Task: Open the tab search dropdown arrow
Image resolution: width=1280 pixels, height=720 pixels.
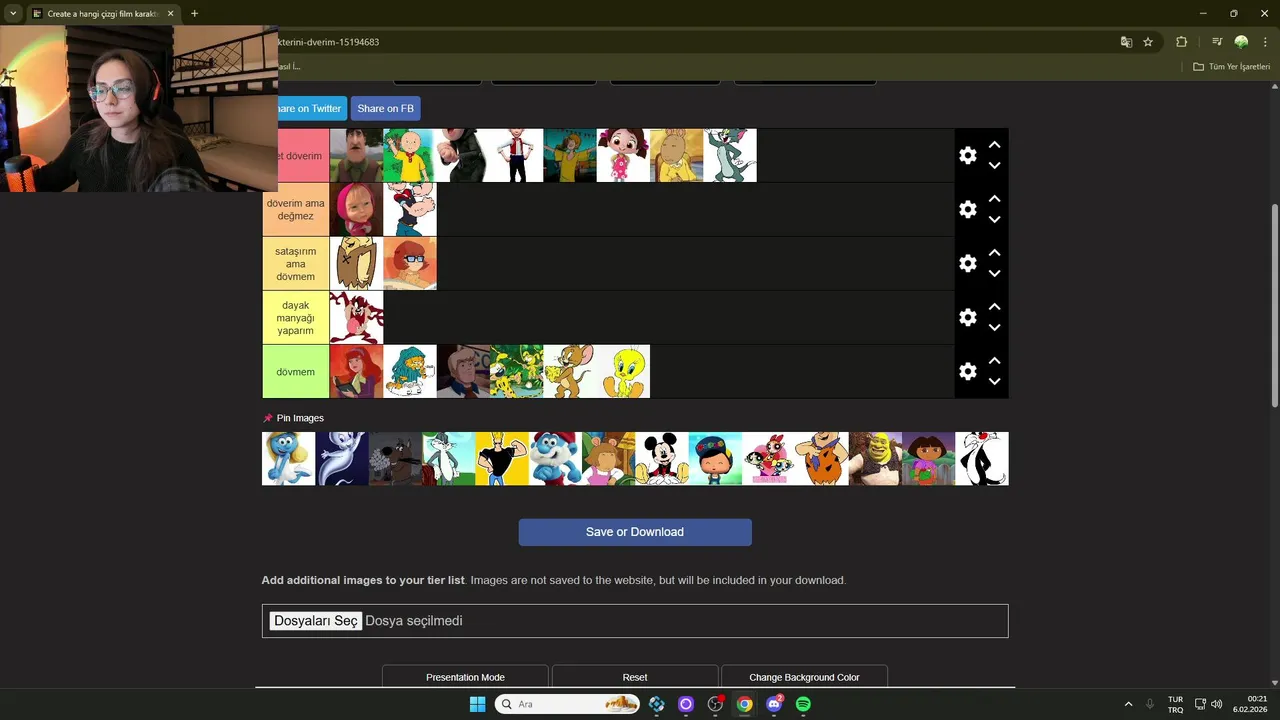Action: point(13,14)
